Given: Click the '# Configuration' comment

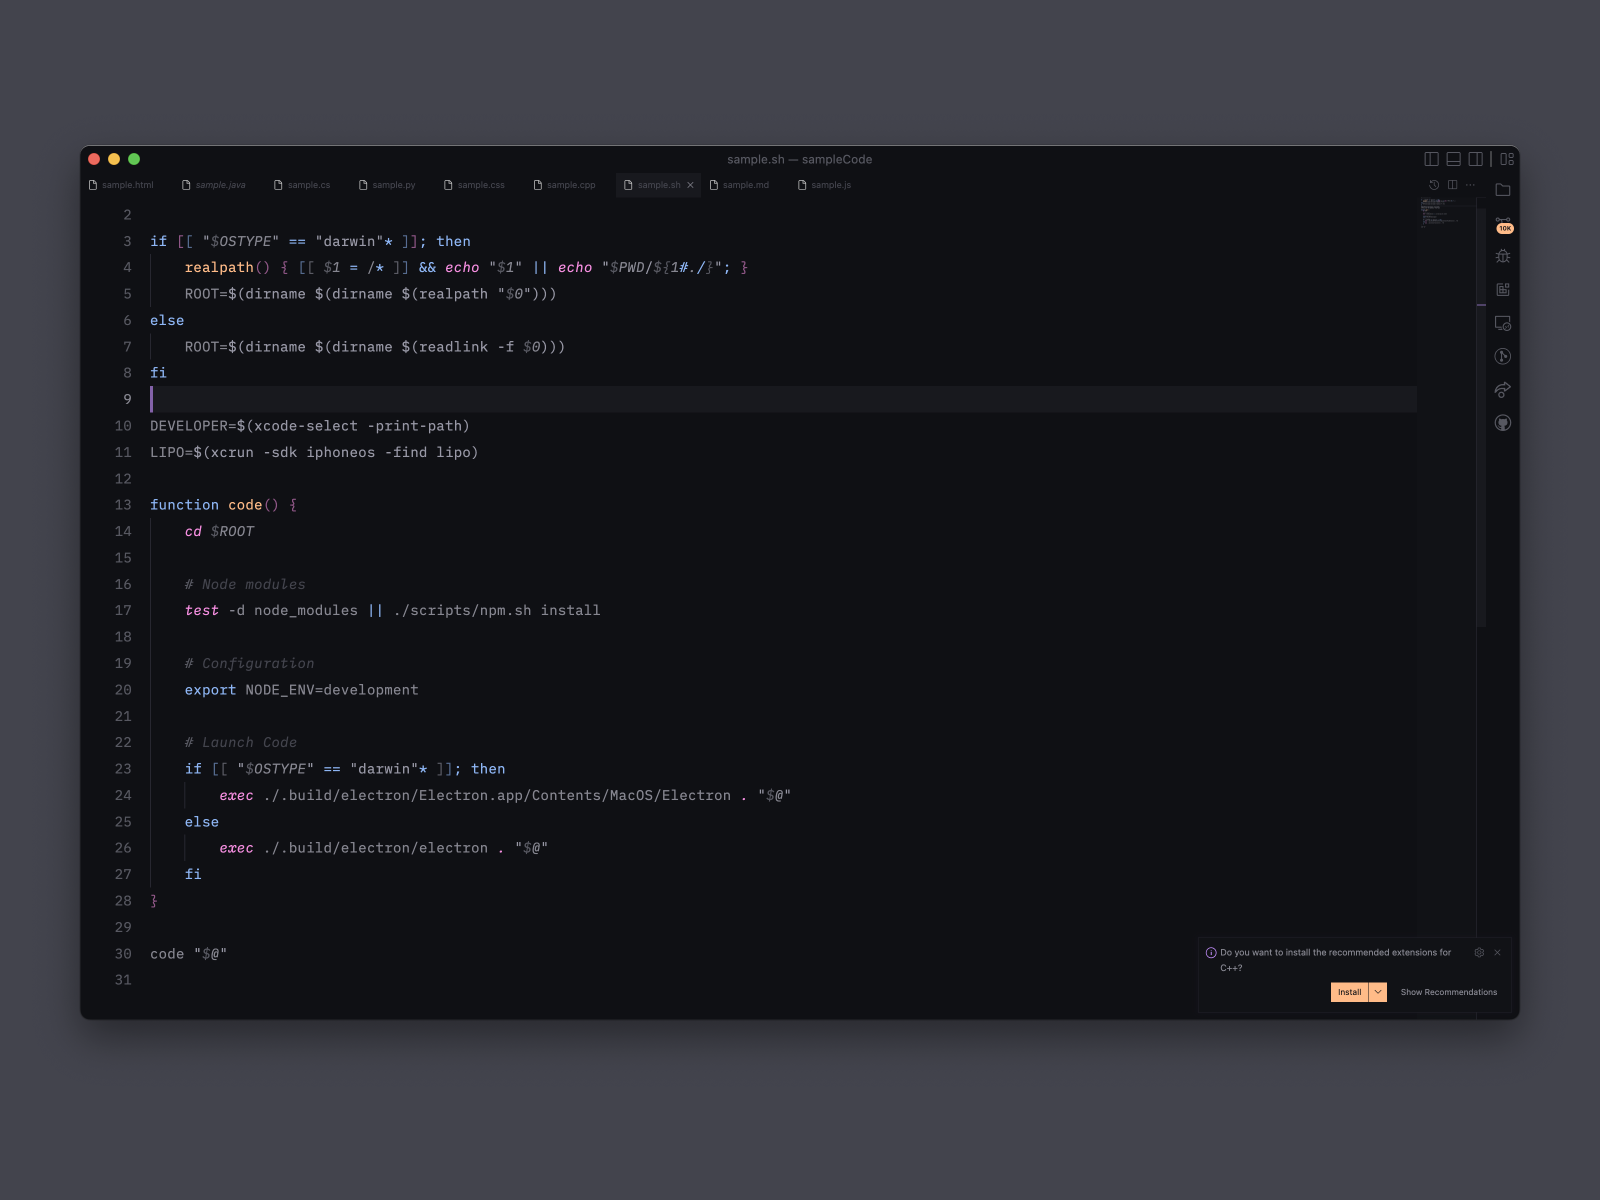Looking at the screenshot, I should (x=249, y=663).
